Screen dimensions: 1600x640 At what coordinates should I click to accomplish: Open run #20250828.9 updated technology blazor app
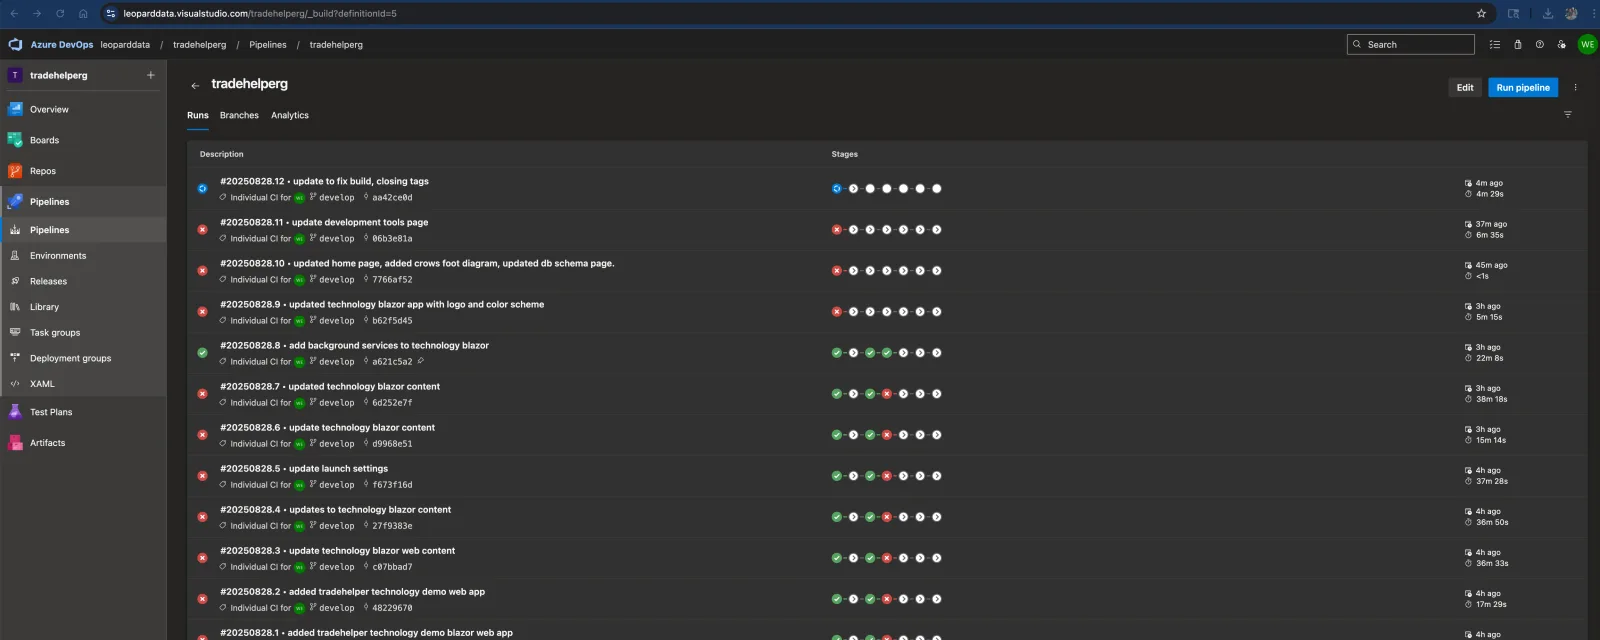click(x=382, y=304)
